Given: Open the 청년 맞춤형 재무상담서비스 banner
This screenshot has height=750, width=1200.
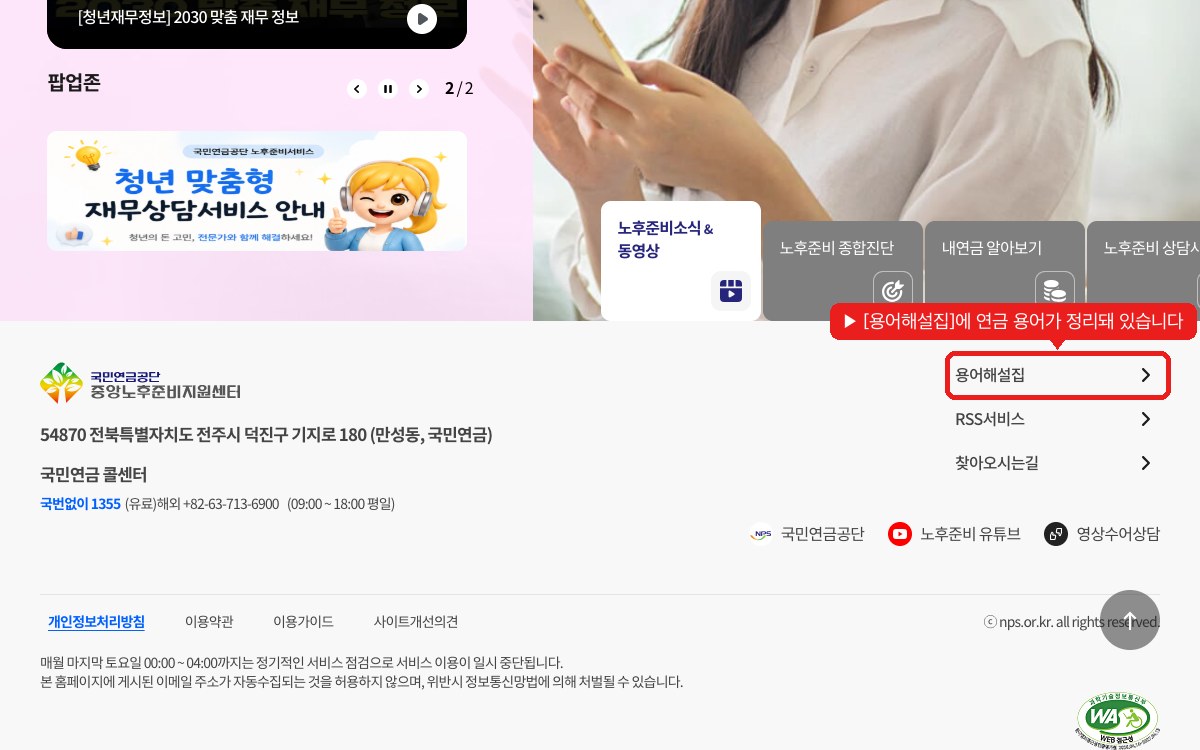Looking at the screenshot, I should (257, 191).
